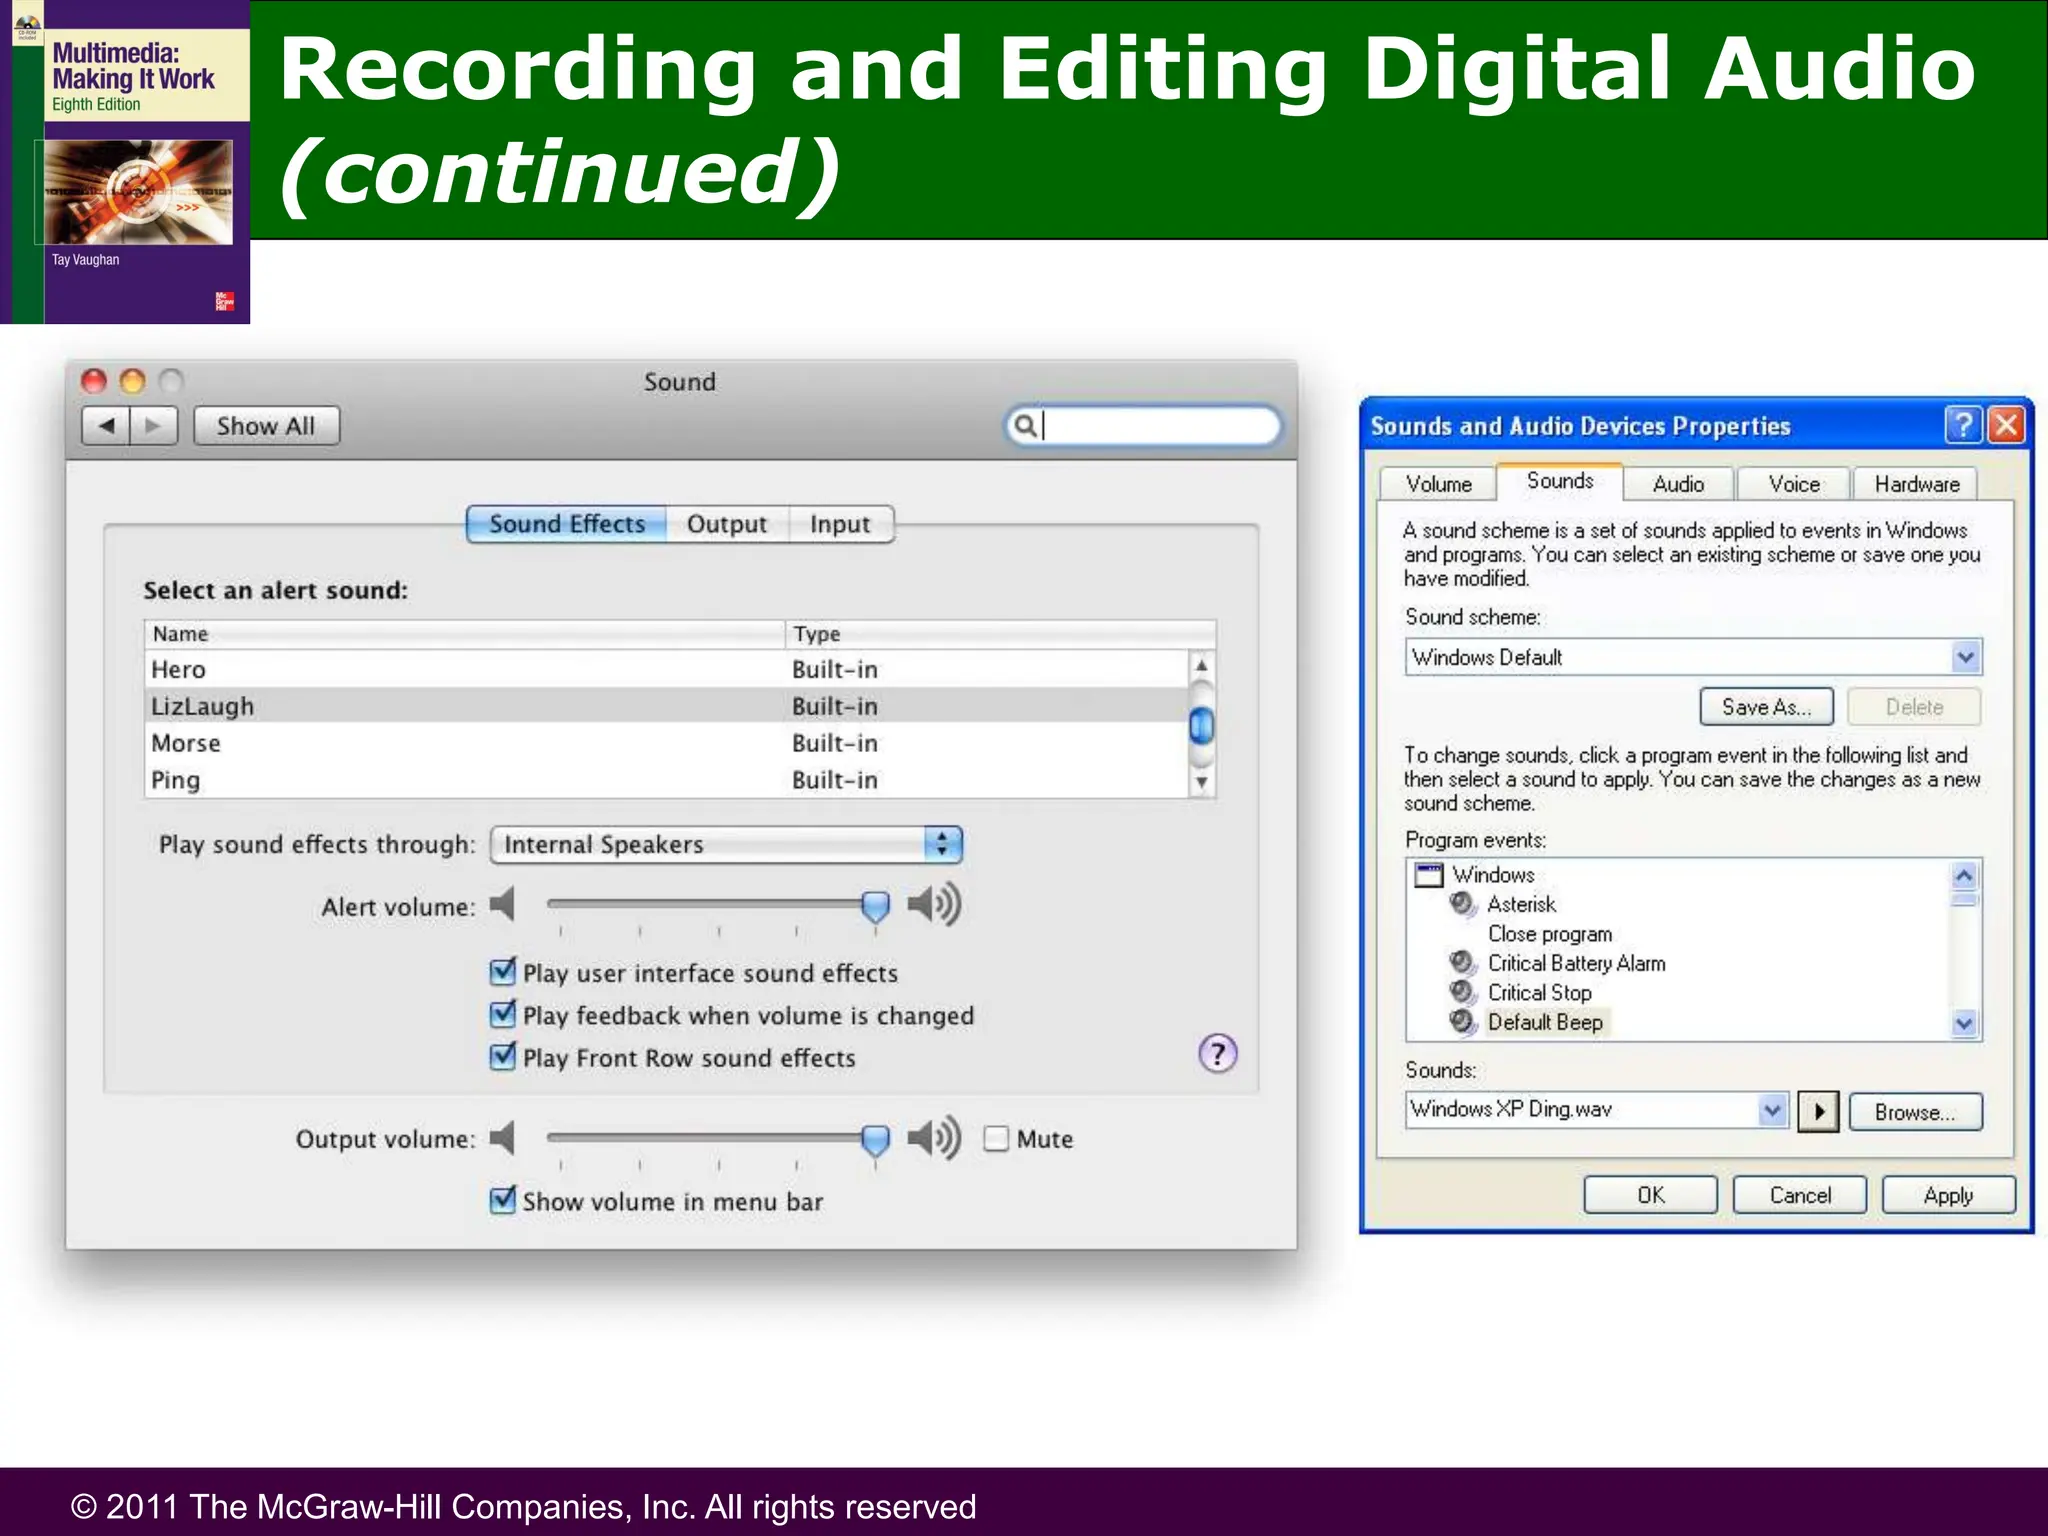Select the Ping alert sound

click(666, 780)
